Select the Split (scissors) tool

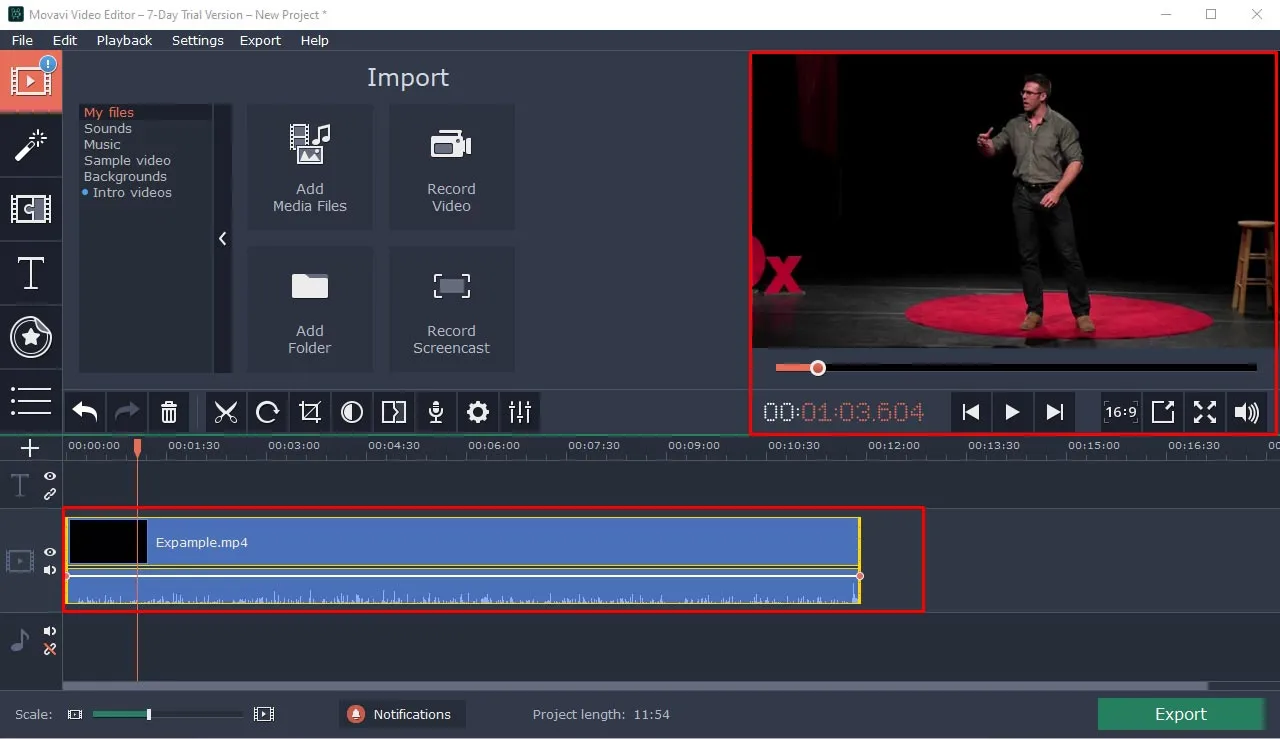tap(226, 412)
